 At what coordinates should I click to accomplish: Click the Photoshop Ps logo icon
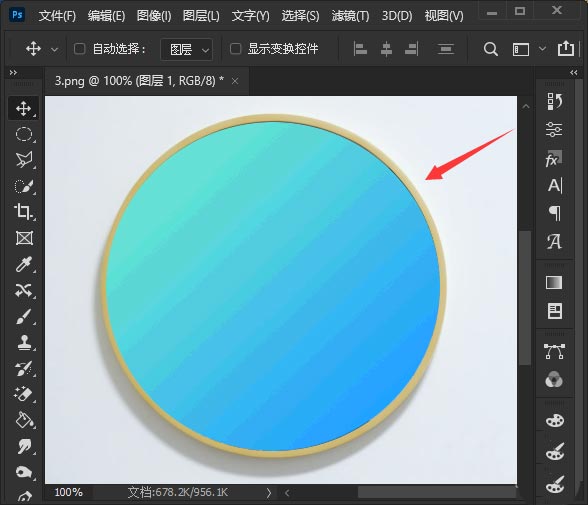(17, 15)
